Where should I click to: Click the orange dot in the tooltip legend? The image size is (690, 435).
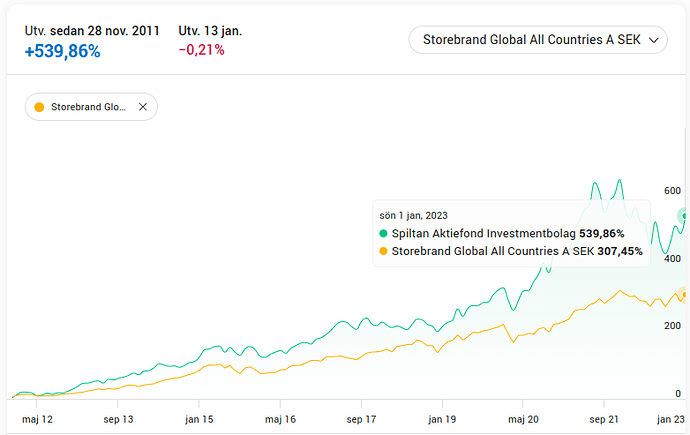click(383, 251)
